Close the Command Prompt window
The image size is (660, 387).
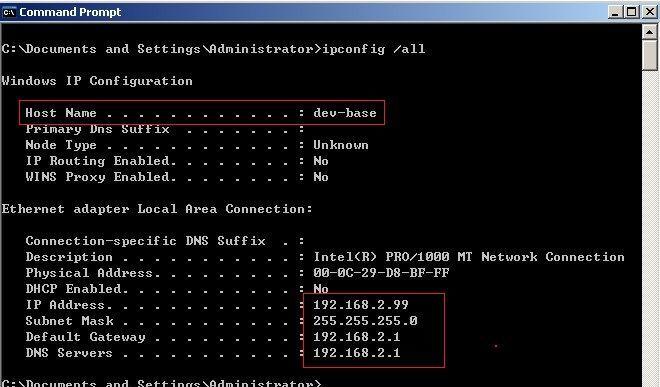[x=650, y=12]
